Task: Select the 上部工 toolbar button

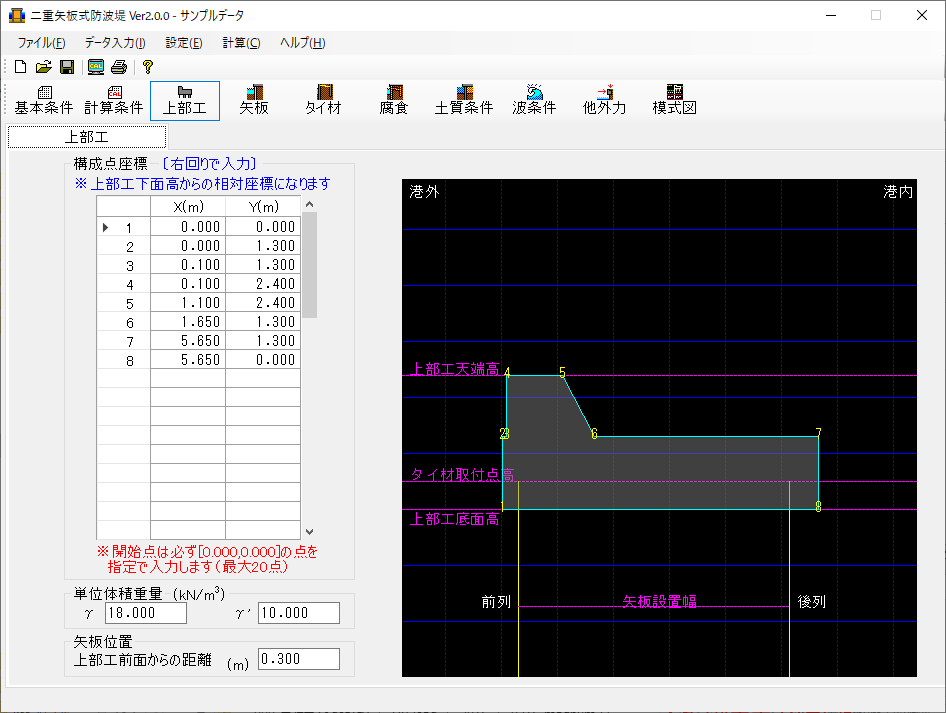Action: (185, 101)
